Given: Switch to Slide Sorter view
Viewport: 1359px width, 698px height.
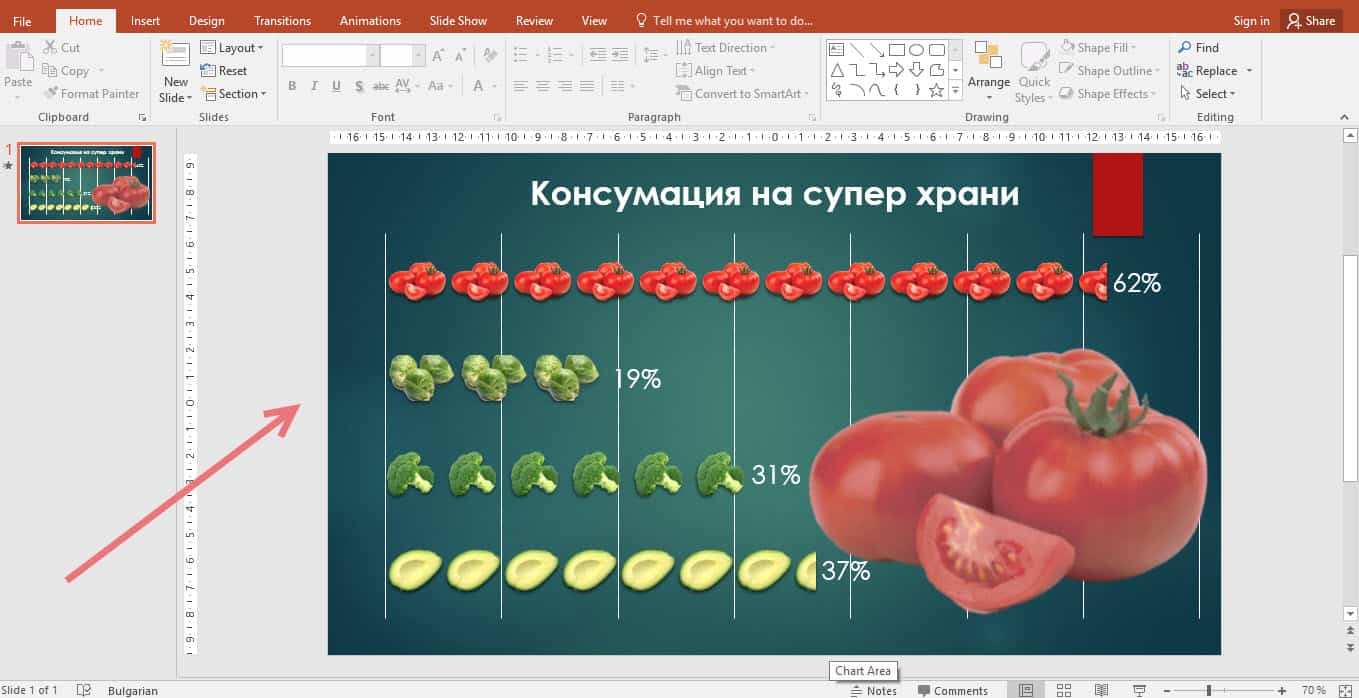Looking at the screenshot, I should pos(1064,690).
